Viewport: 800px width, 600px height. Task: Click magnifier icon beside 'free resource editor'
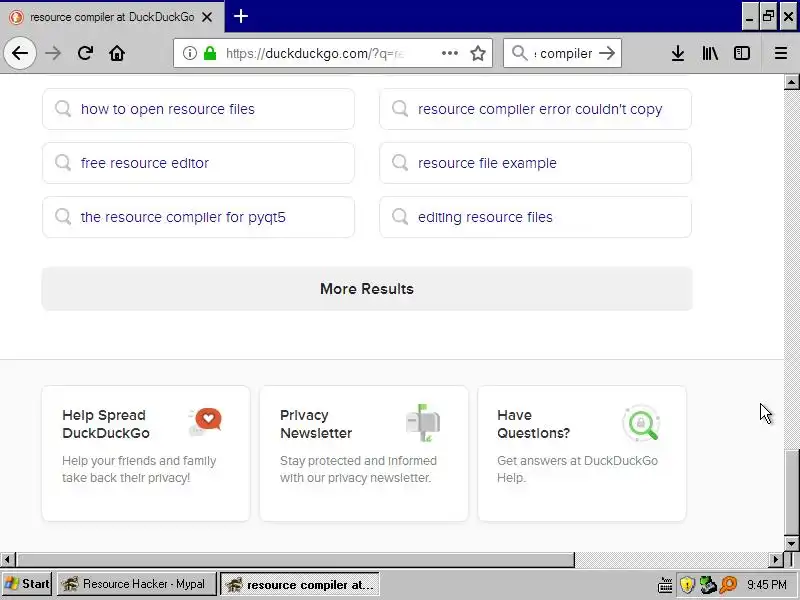(63, 163)
